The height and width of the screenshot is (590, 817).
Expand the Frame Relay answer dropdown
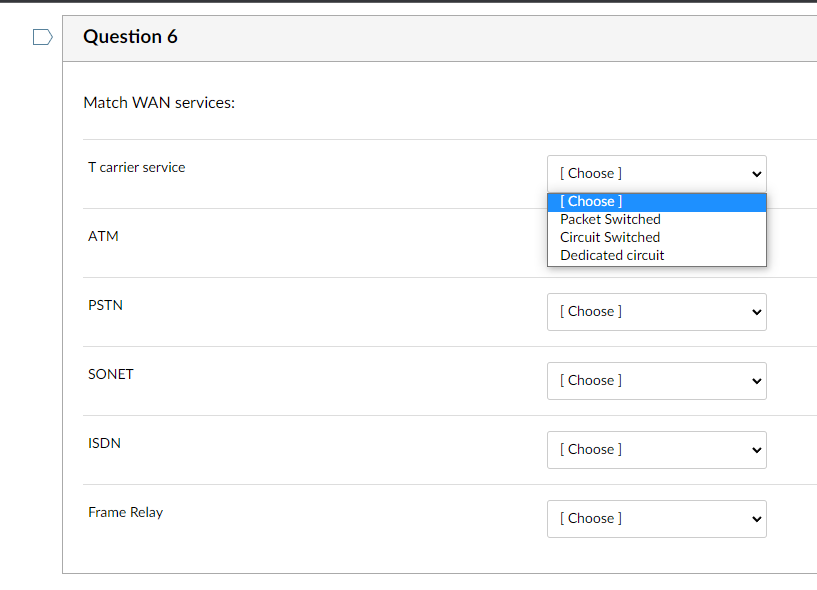(x=657, y=519)
